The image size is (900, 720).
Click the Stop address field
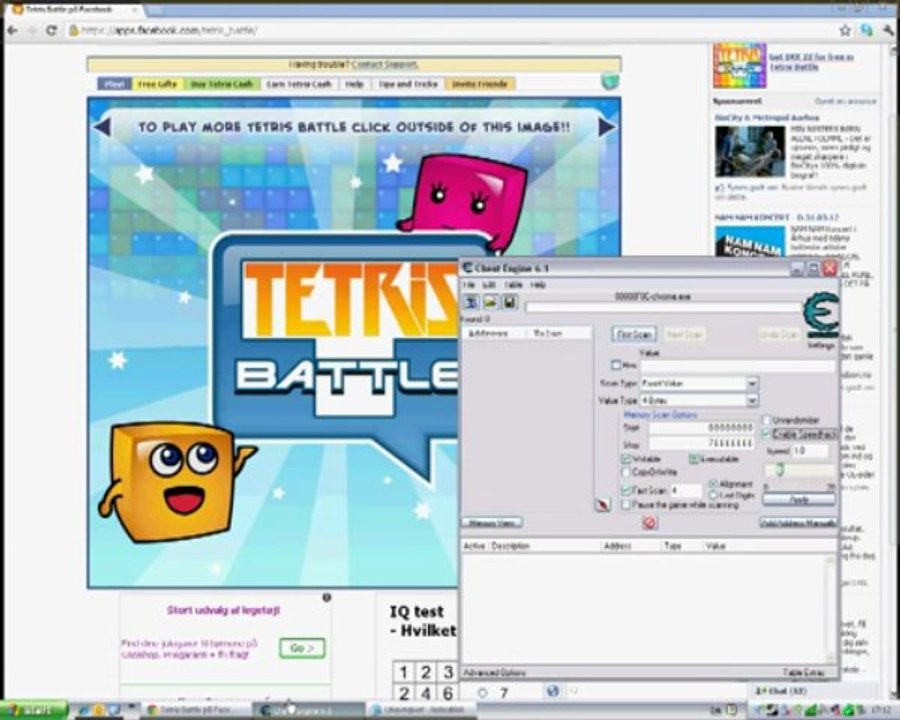[x=701, y=444]
